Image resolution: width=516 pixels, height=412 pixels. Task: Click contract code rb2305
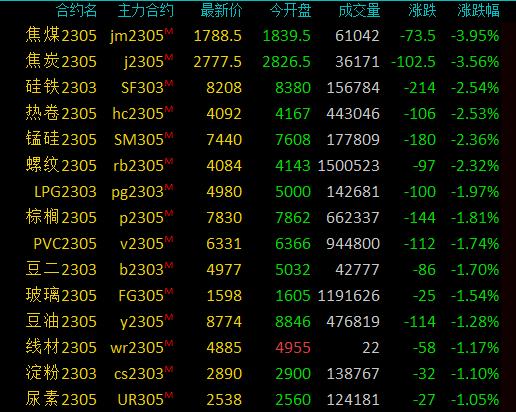point(138,166)
